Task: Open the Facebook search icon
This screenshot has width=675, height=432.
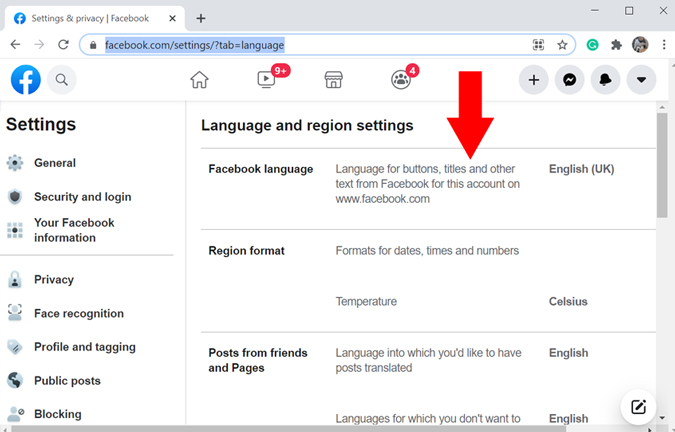Action: click(x=62, y=80)
